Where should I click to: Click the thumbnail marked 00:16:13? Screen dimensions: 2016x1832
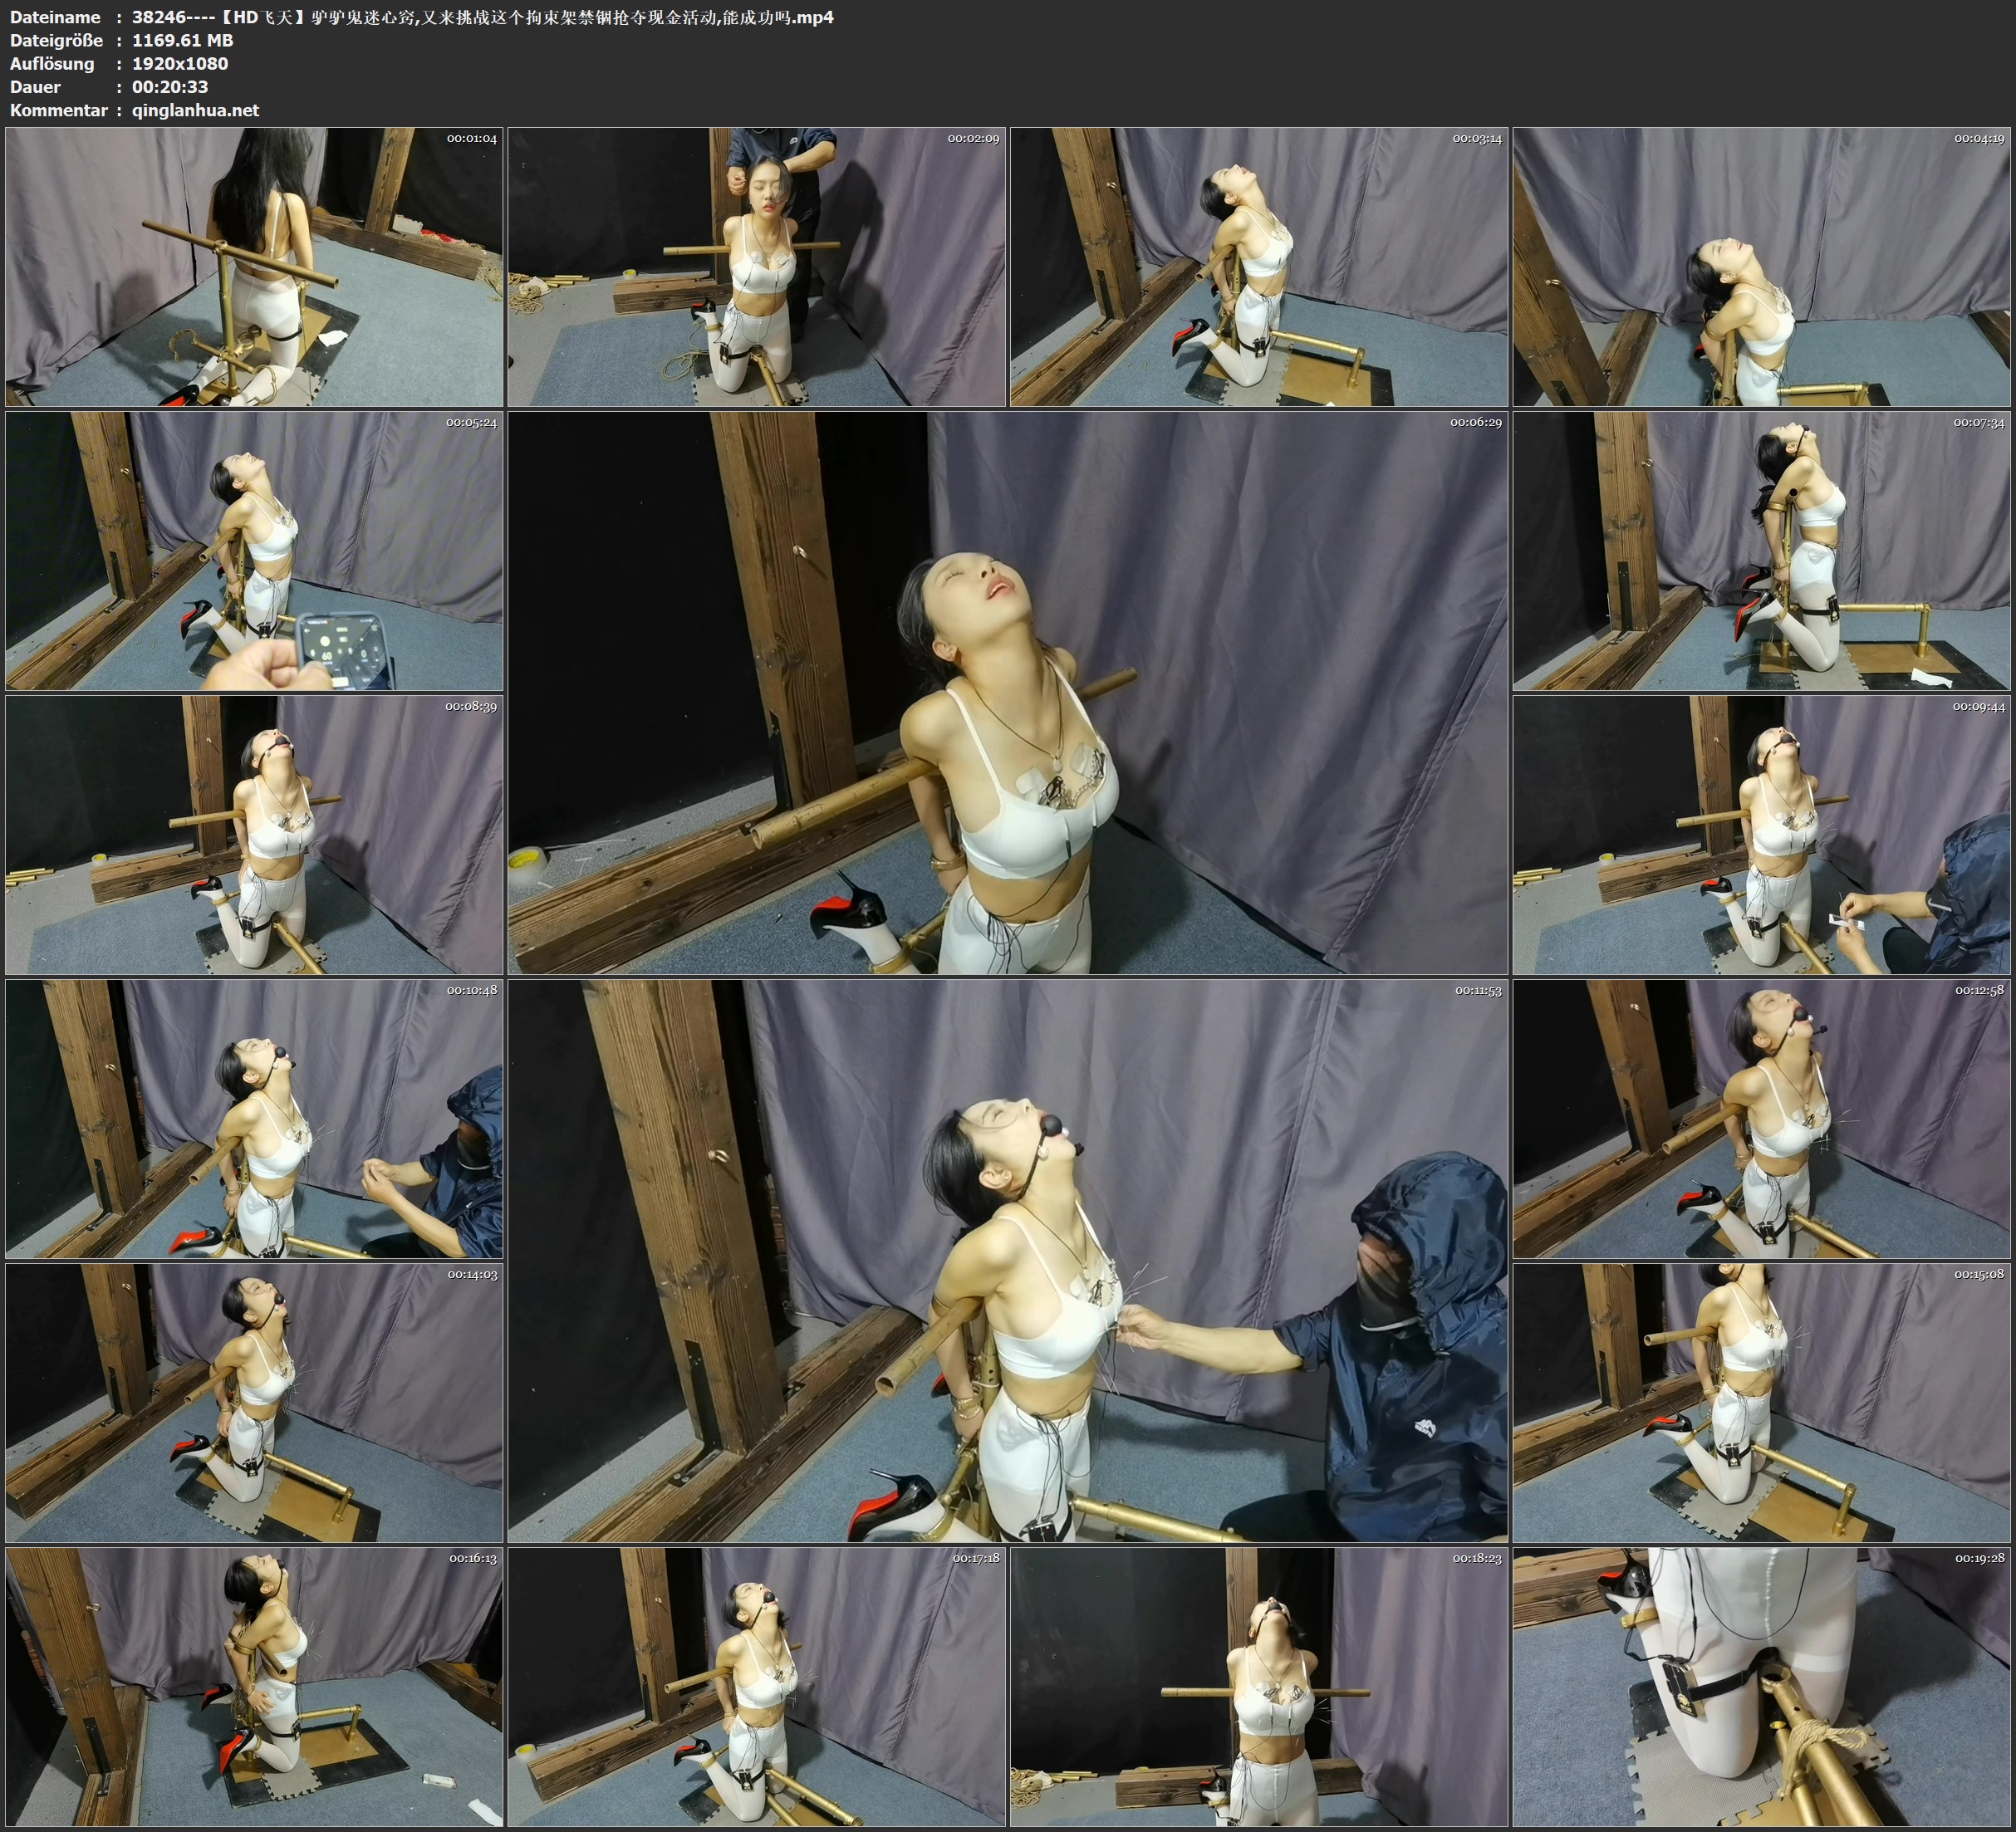pos(254,1687)
